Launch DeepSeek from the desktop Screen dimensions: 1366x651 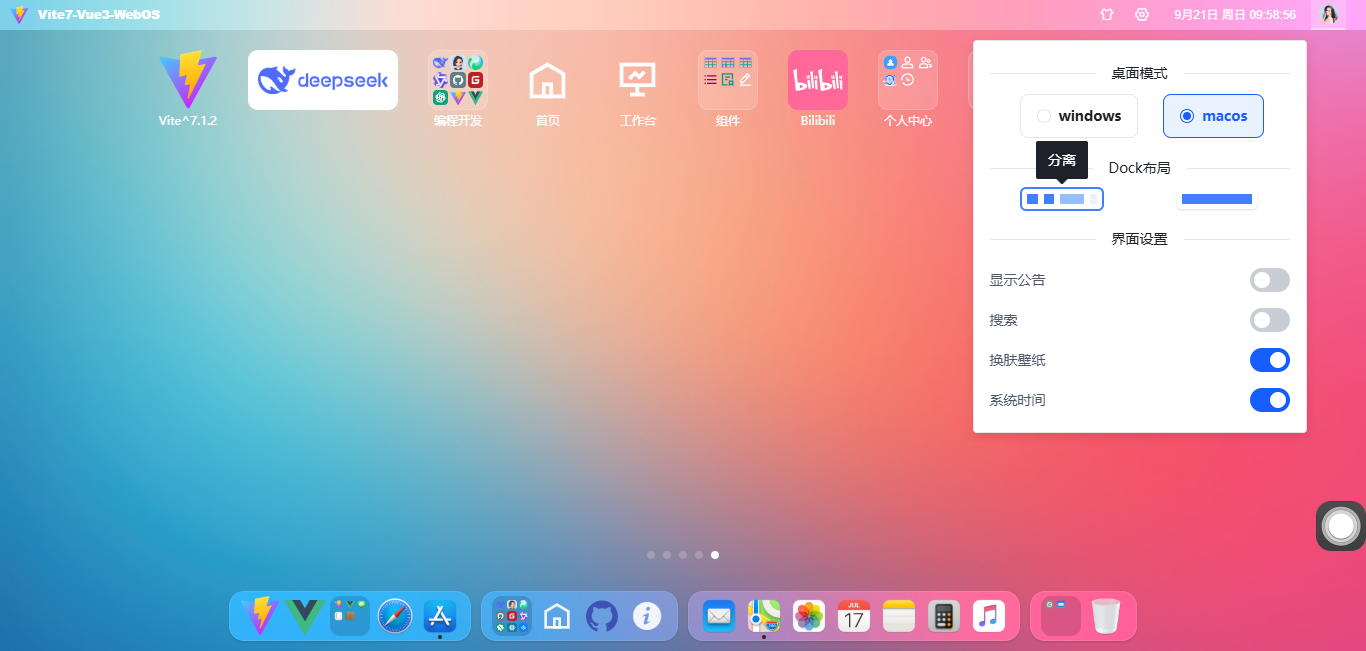click(322, 80)
